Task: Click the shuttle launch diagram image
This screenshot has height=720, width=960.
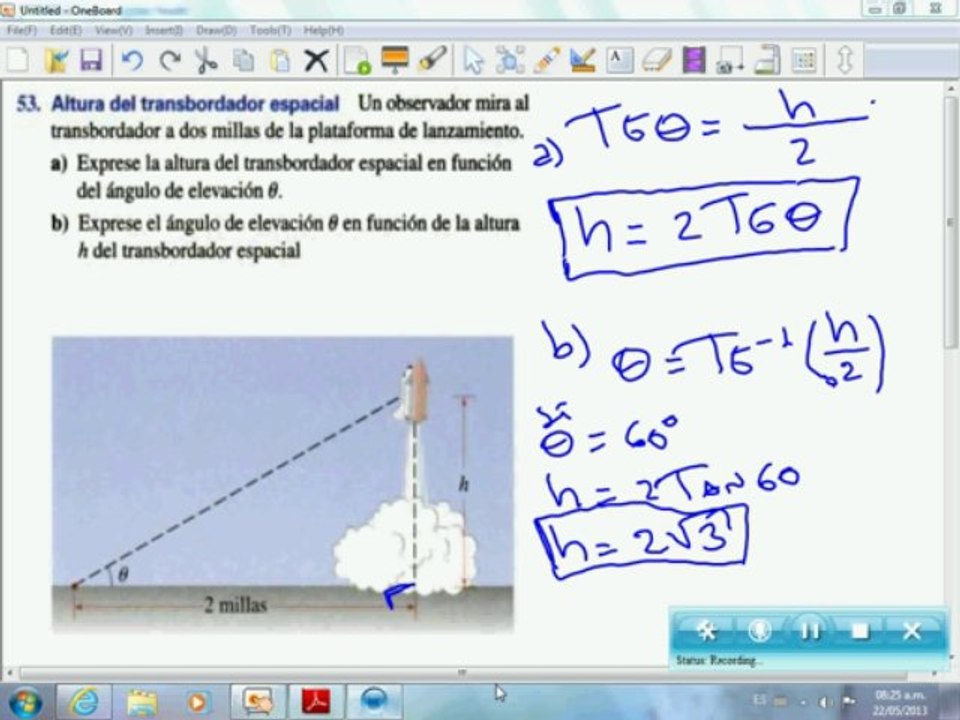Action: (282, 484)
